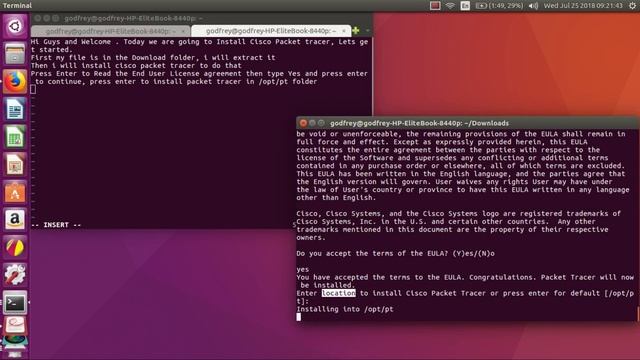Open the tab list dropdown arrow

367,31
